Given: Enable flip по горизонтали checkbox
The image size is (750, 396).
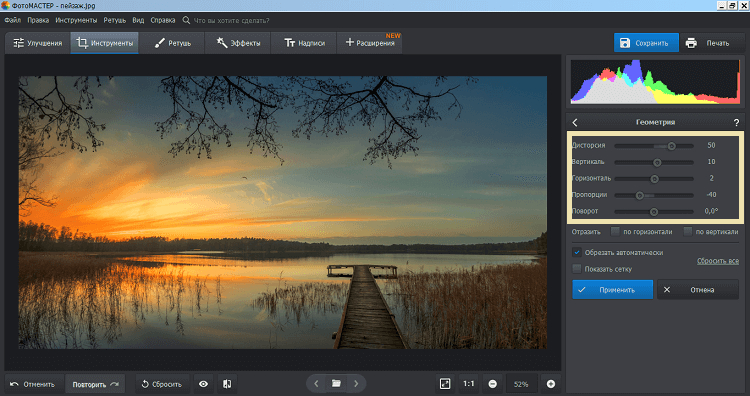Looking at the screenshot, I should [x=615, y=231].
